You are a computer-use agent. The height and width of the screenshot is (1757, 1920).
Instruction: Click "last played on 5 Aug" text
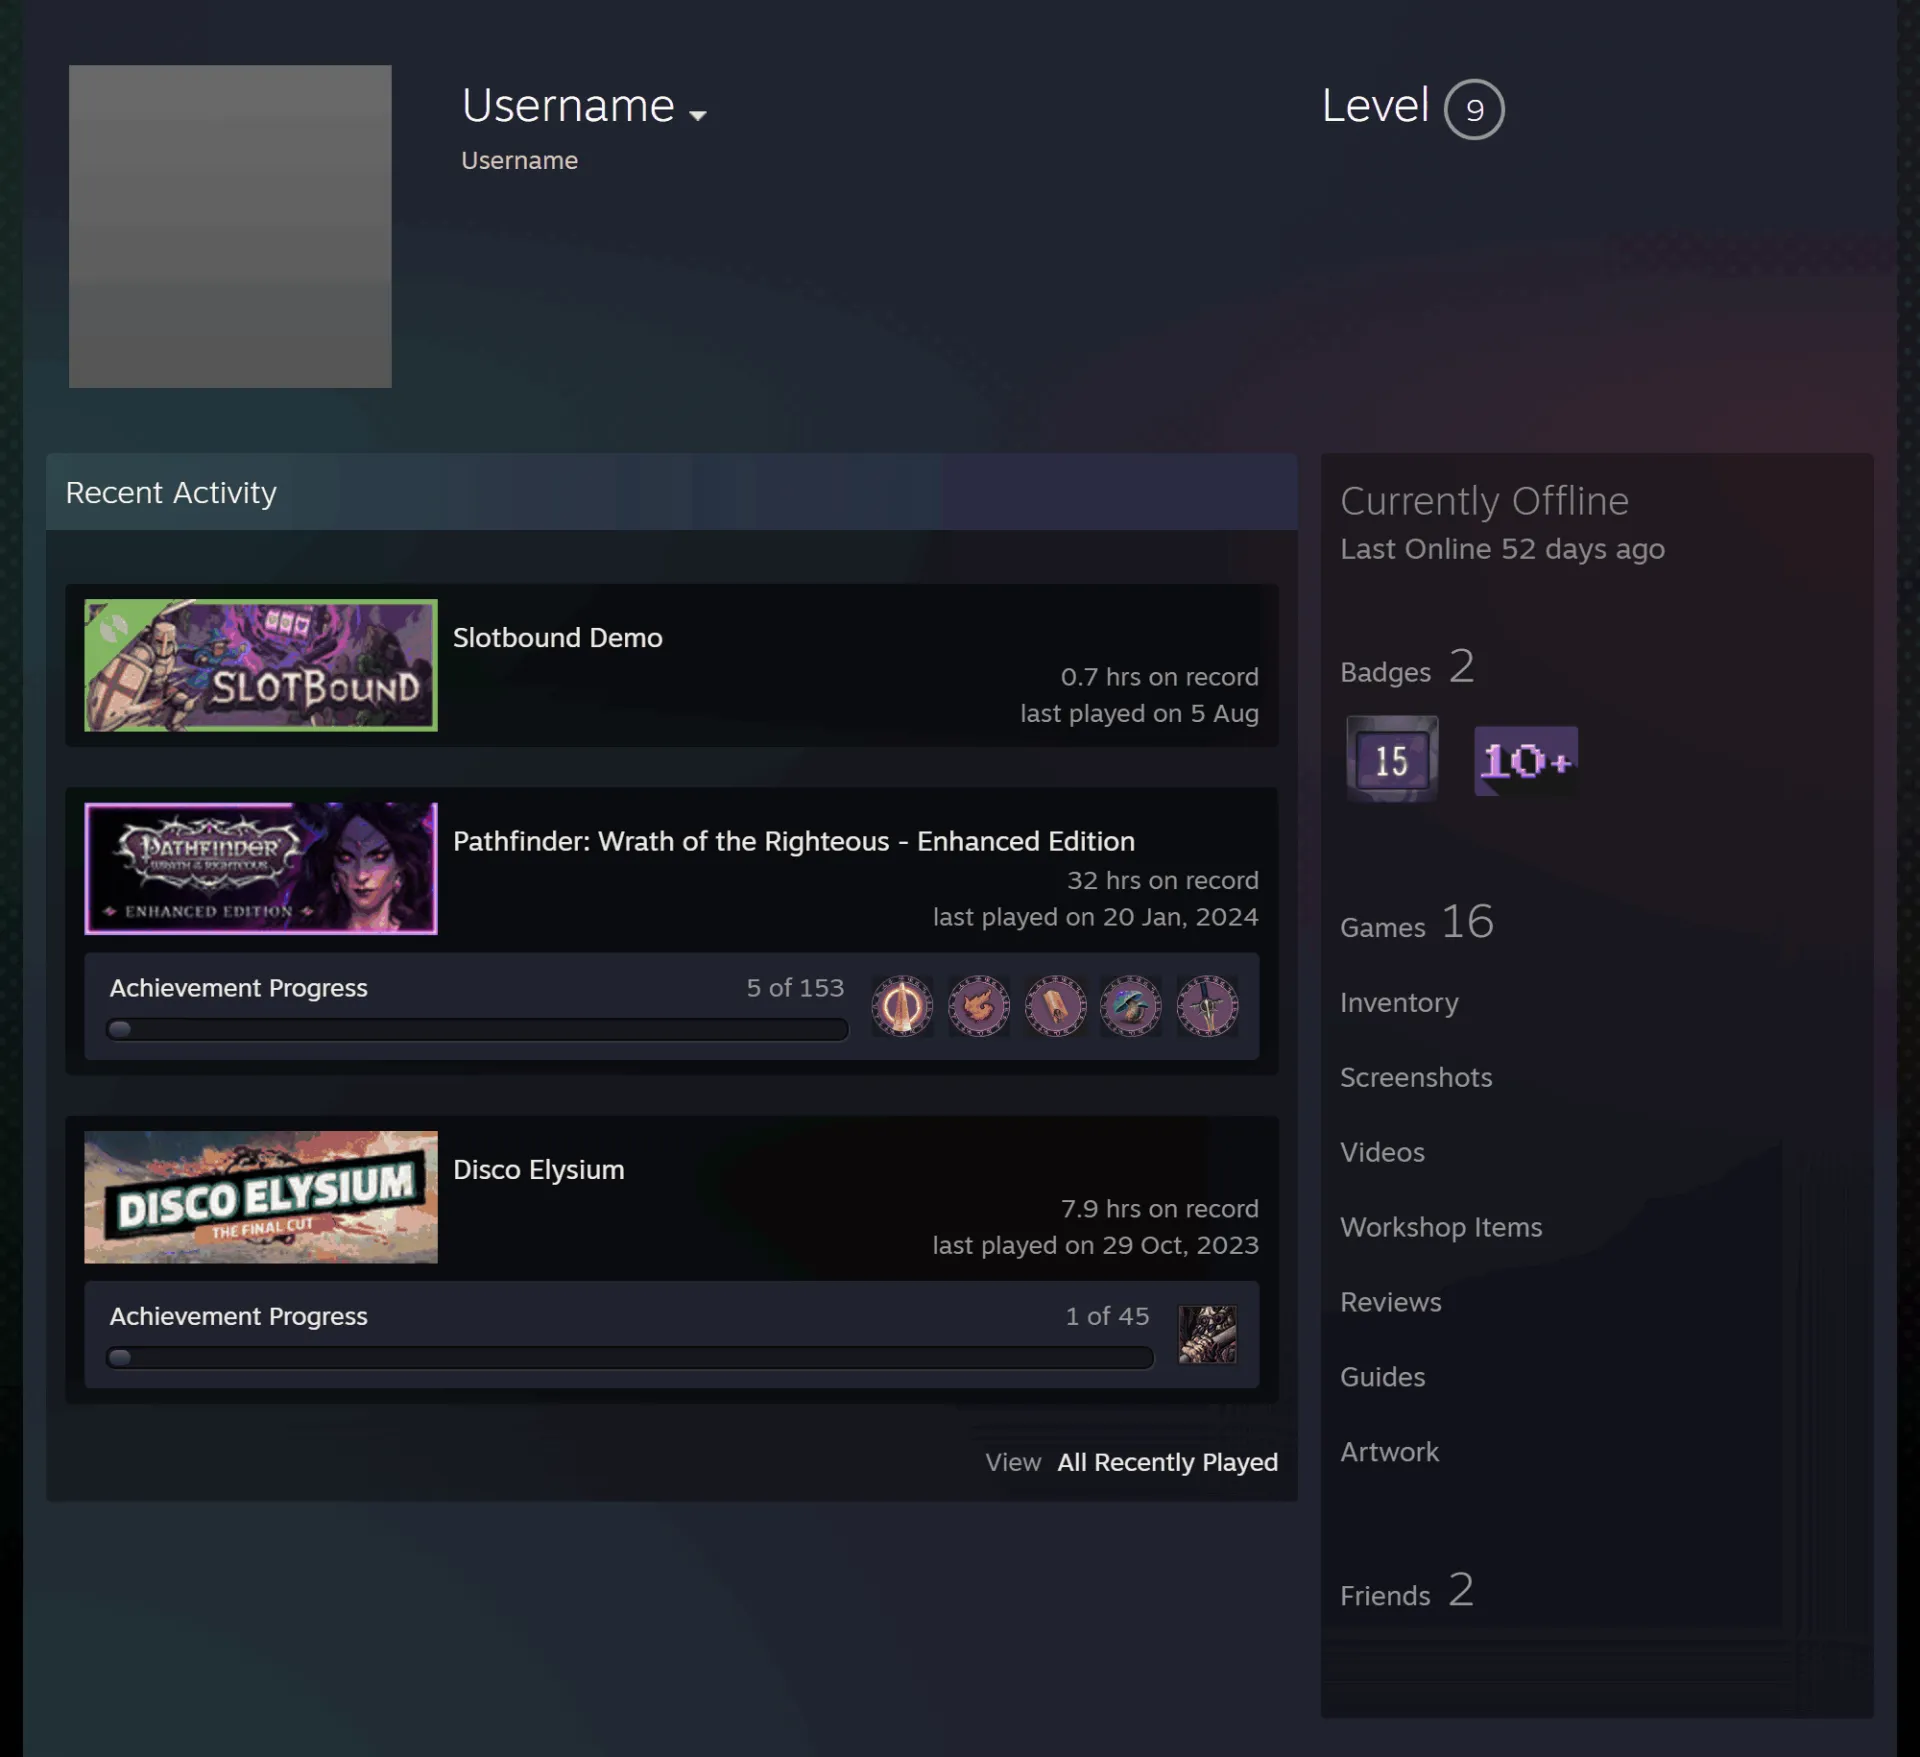[1139, 714]
